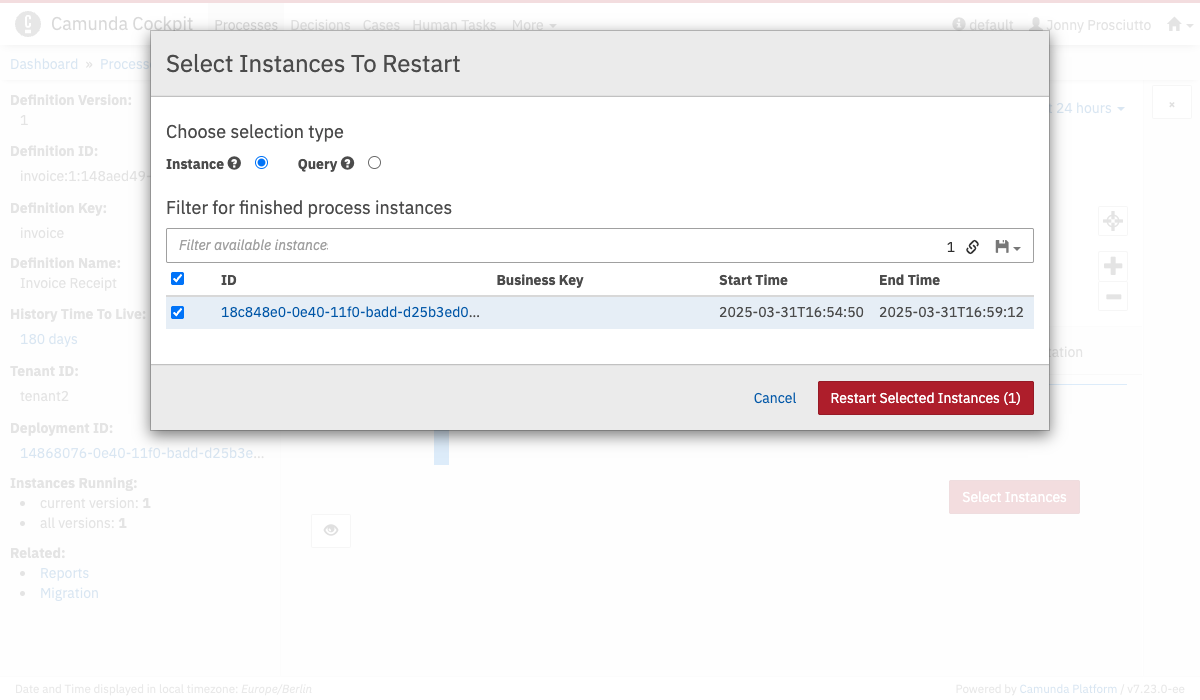
Task: Uncheck the 18c848e0 instance row checkbox
Action: coord(178,312)
